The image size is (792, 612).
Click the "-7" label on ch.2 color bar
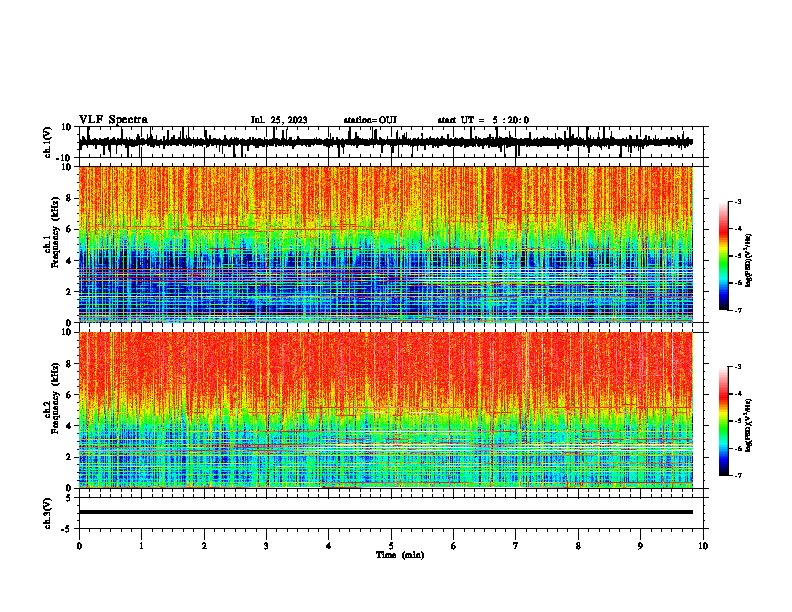click(x=737, y=476)
